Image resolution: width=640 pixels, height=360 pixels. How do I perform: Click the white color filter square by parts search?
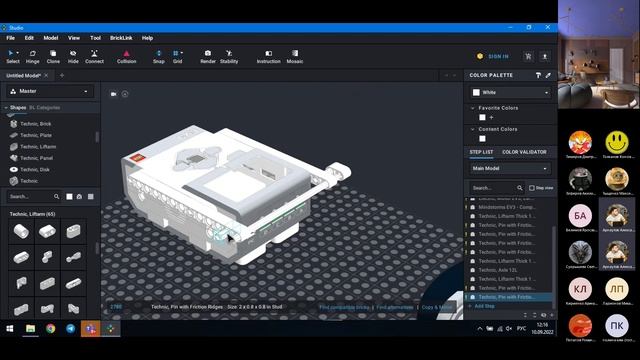69,197
